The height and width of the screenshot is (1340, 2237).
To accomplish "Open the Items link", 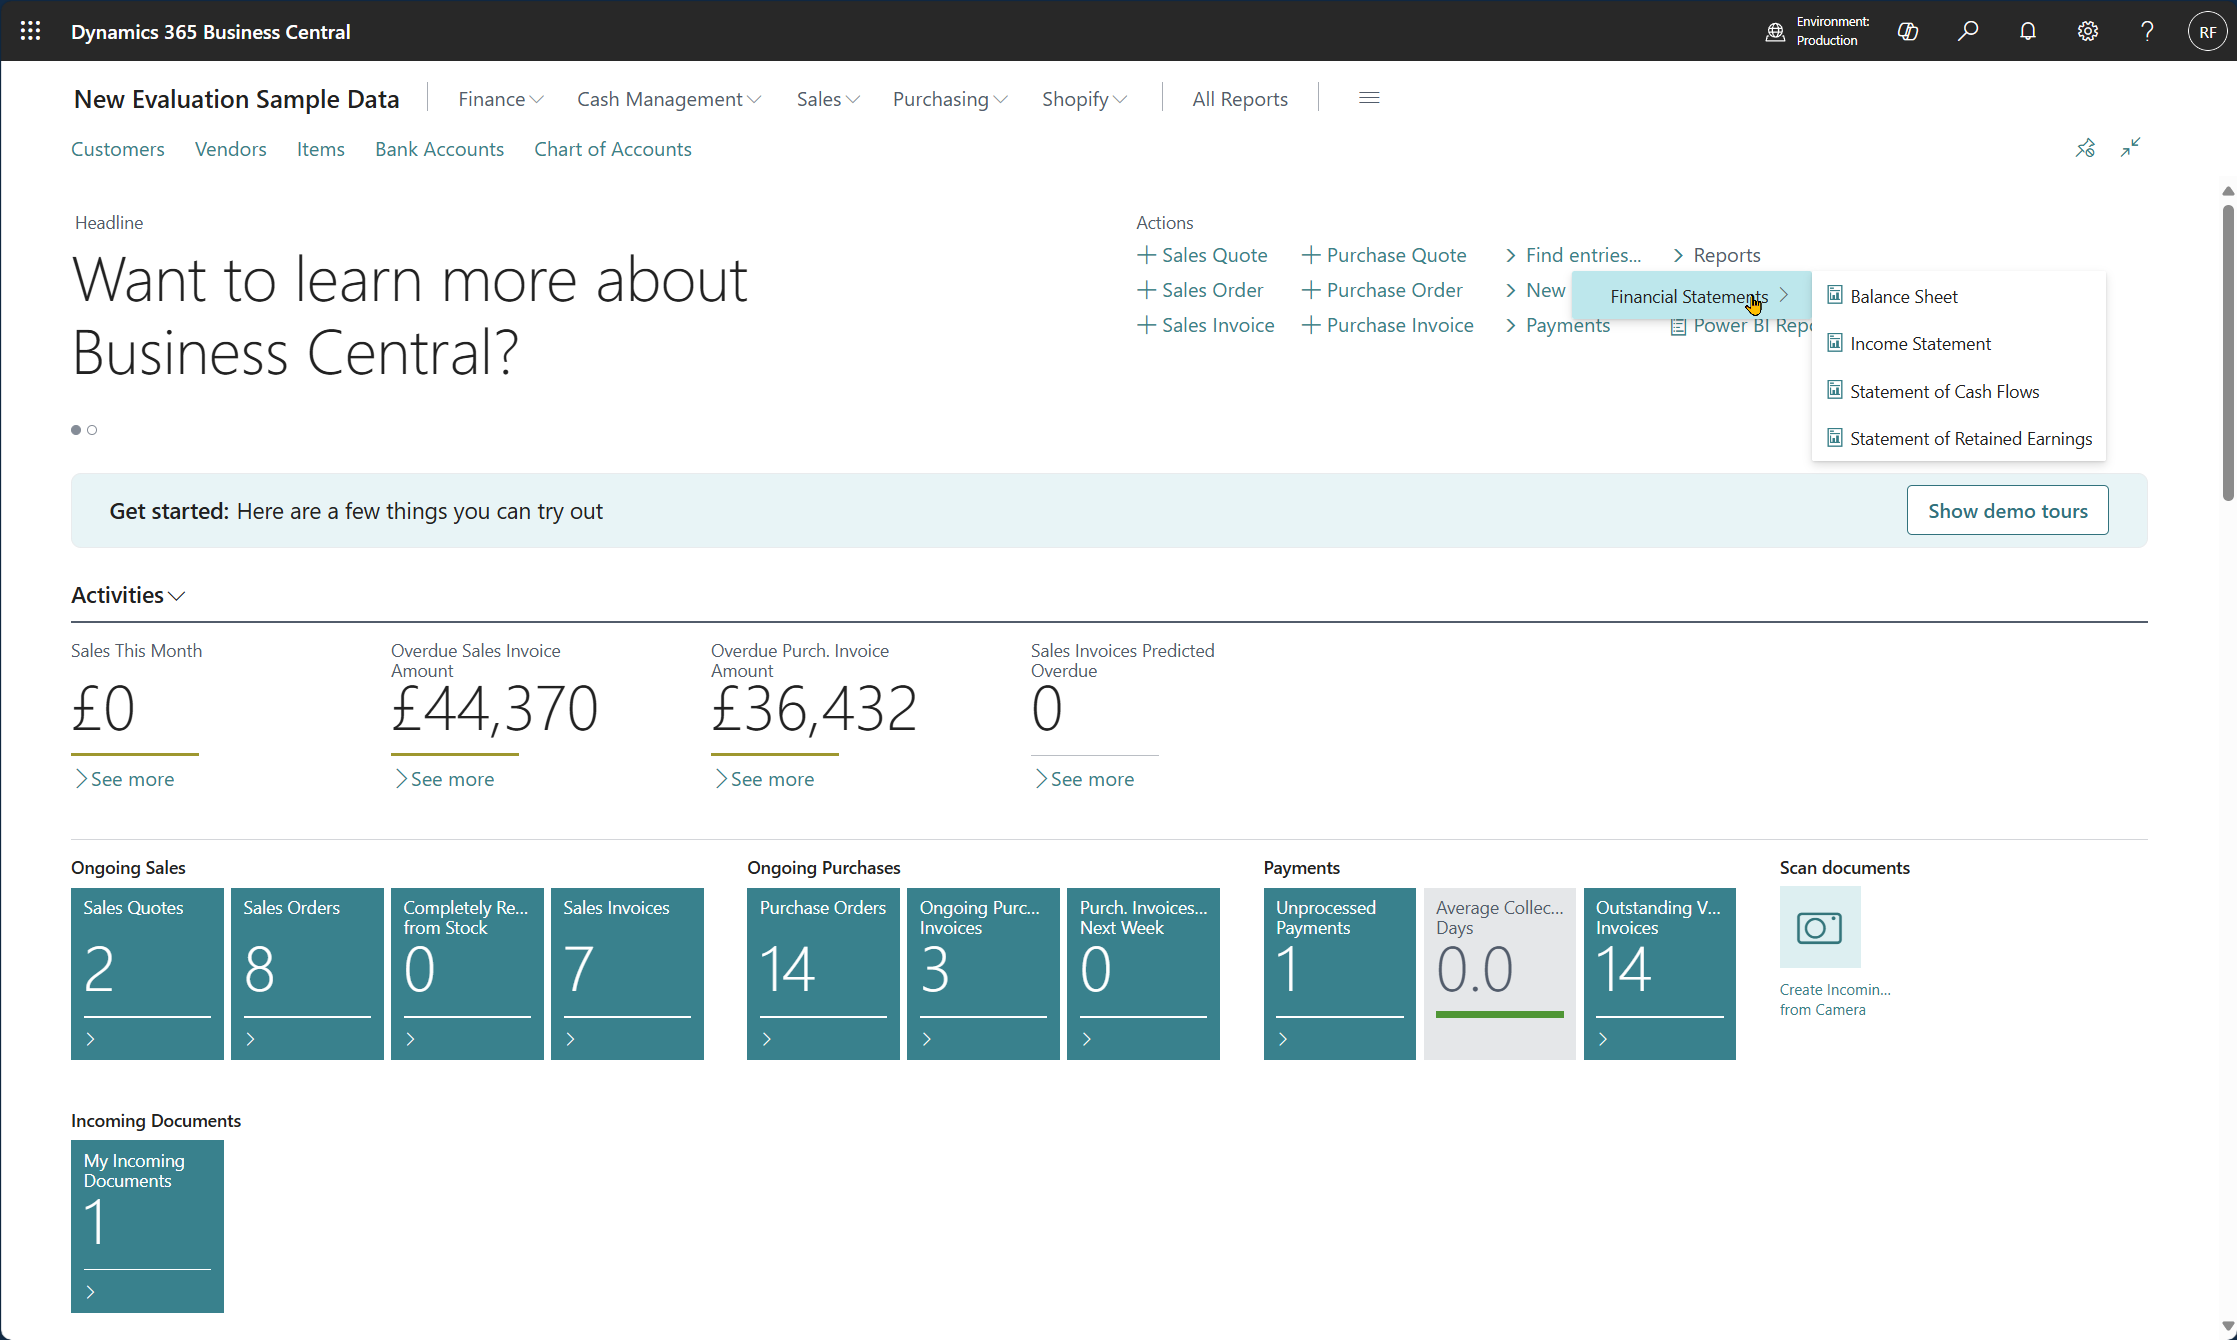I will click(x=321, y=149).
